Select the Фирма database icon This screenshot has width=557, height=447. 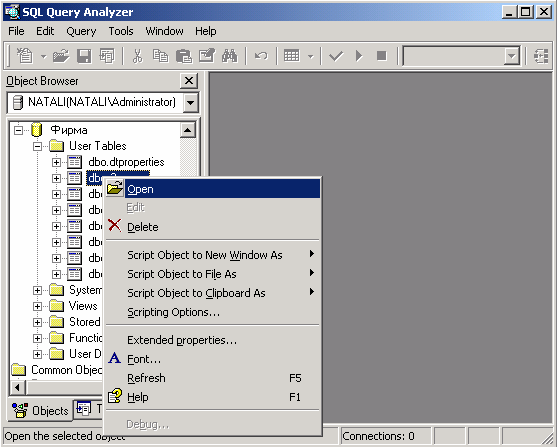[x=37, y=130]
